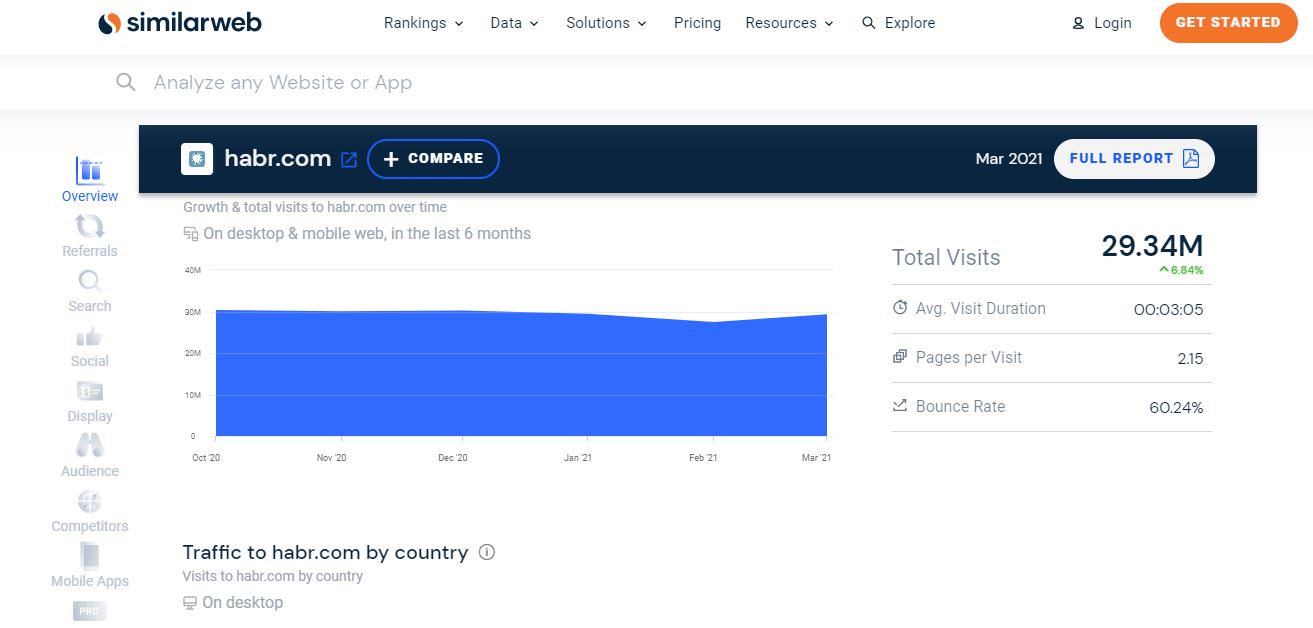Click the Mar '21 point on the chart
The image size is (1313, 628).
click(x=826, y=315)
